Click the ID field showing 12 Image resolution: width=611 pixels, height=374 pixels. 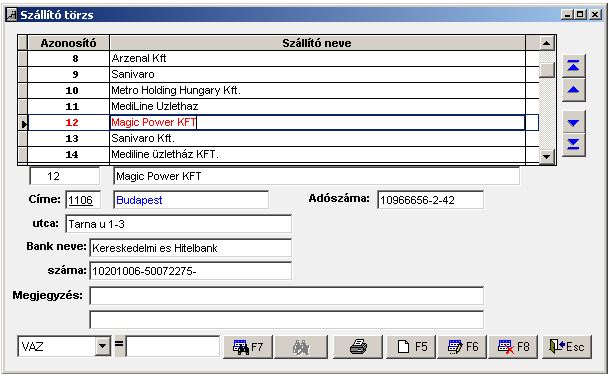[x=65, y=176]
